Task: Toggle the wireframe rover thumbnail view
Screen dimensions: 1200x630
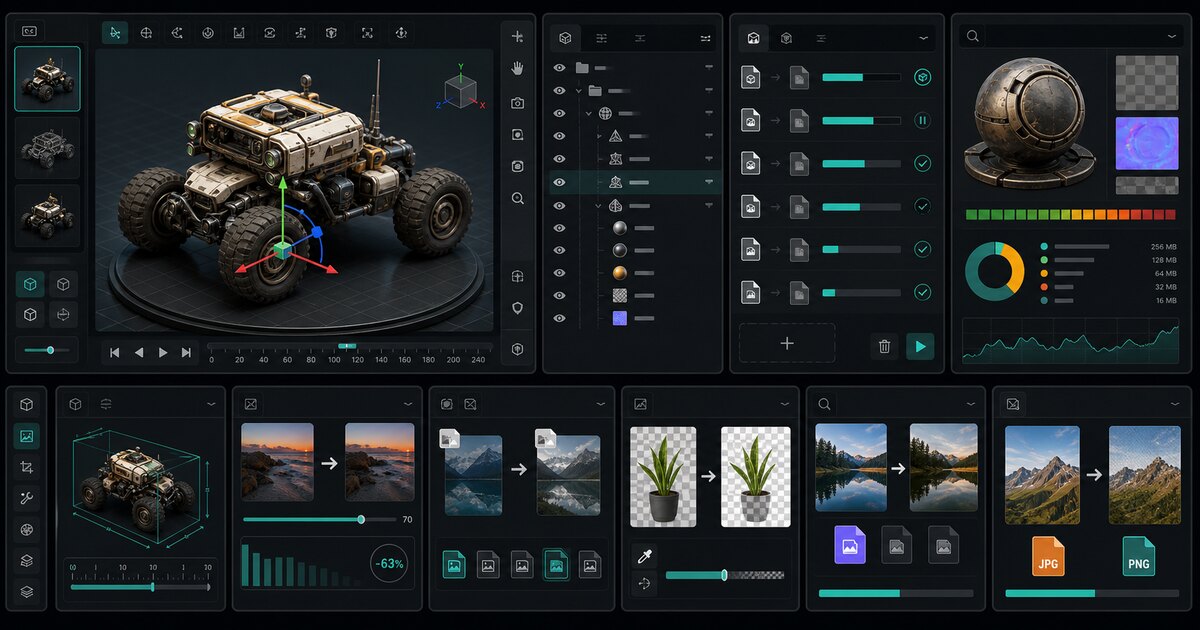Action: tap(47, 148)
